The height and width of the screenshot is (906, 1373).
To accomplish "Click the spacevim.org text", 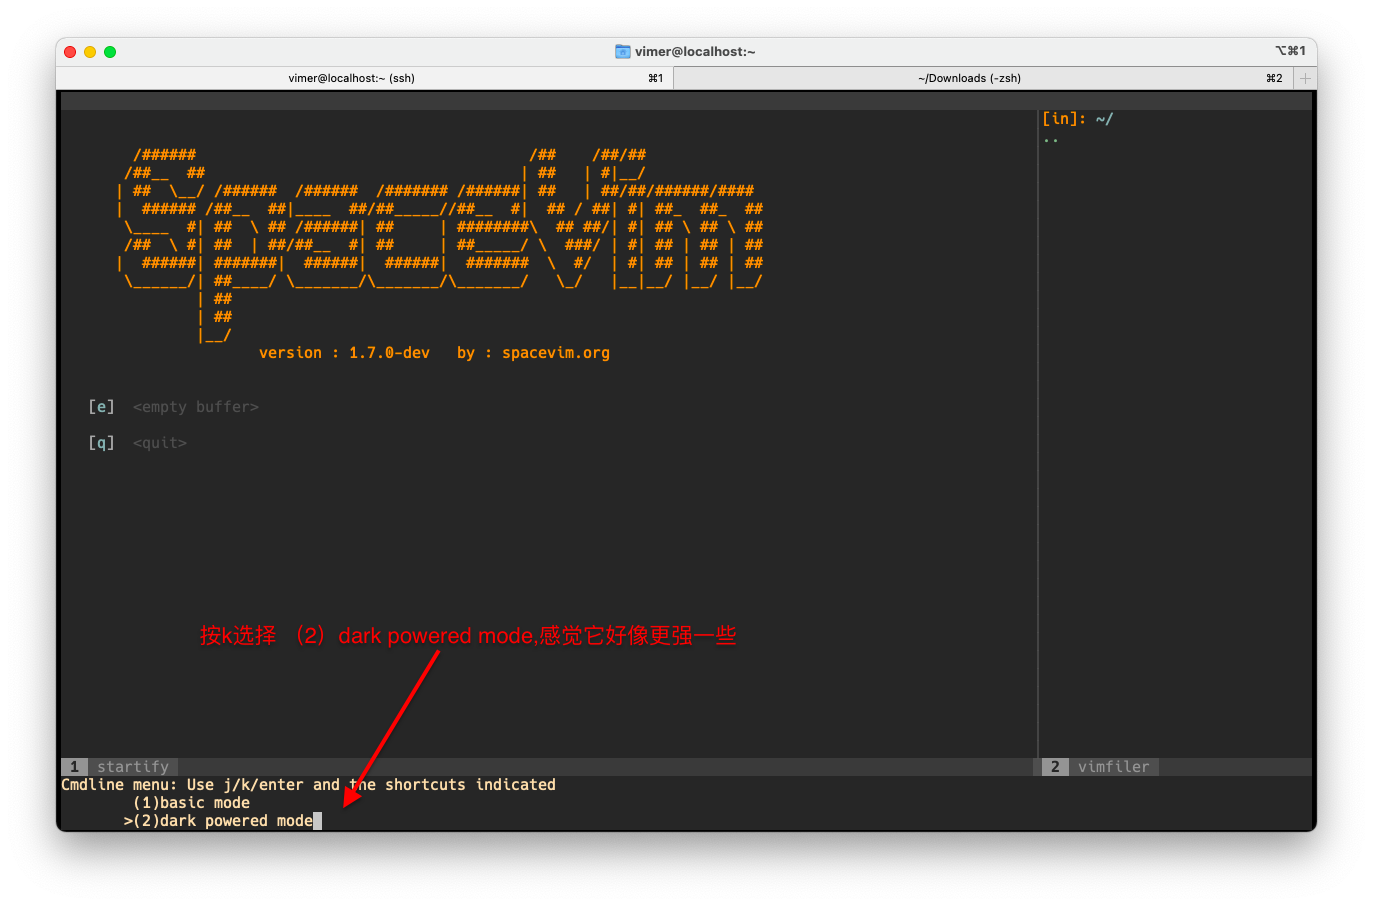I will (x=556, y=353).
